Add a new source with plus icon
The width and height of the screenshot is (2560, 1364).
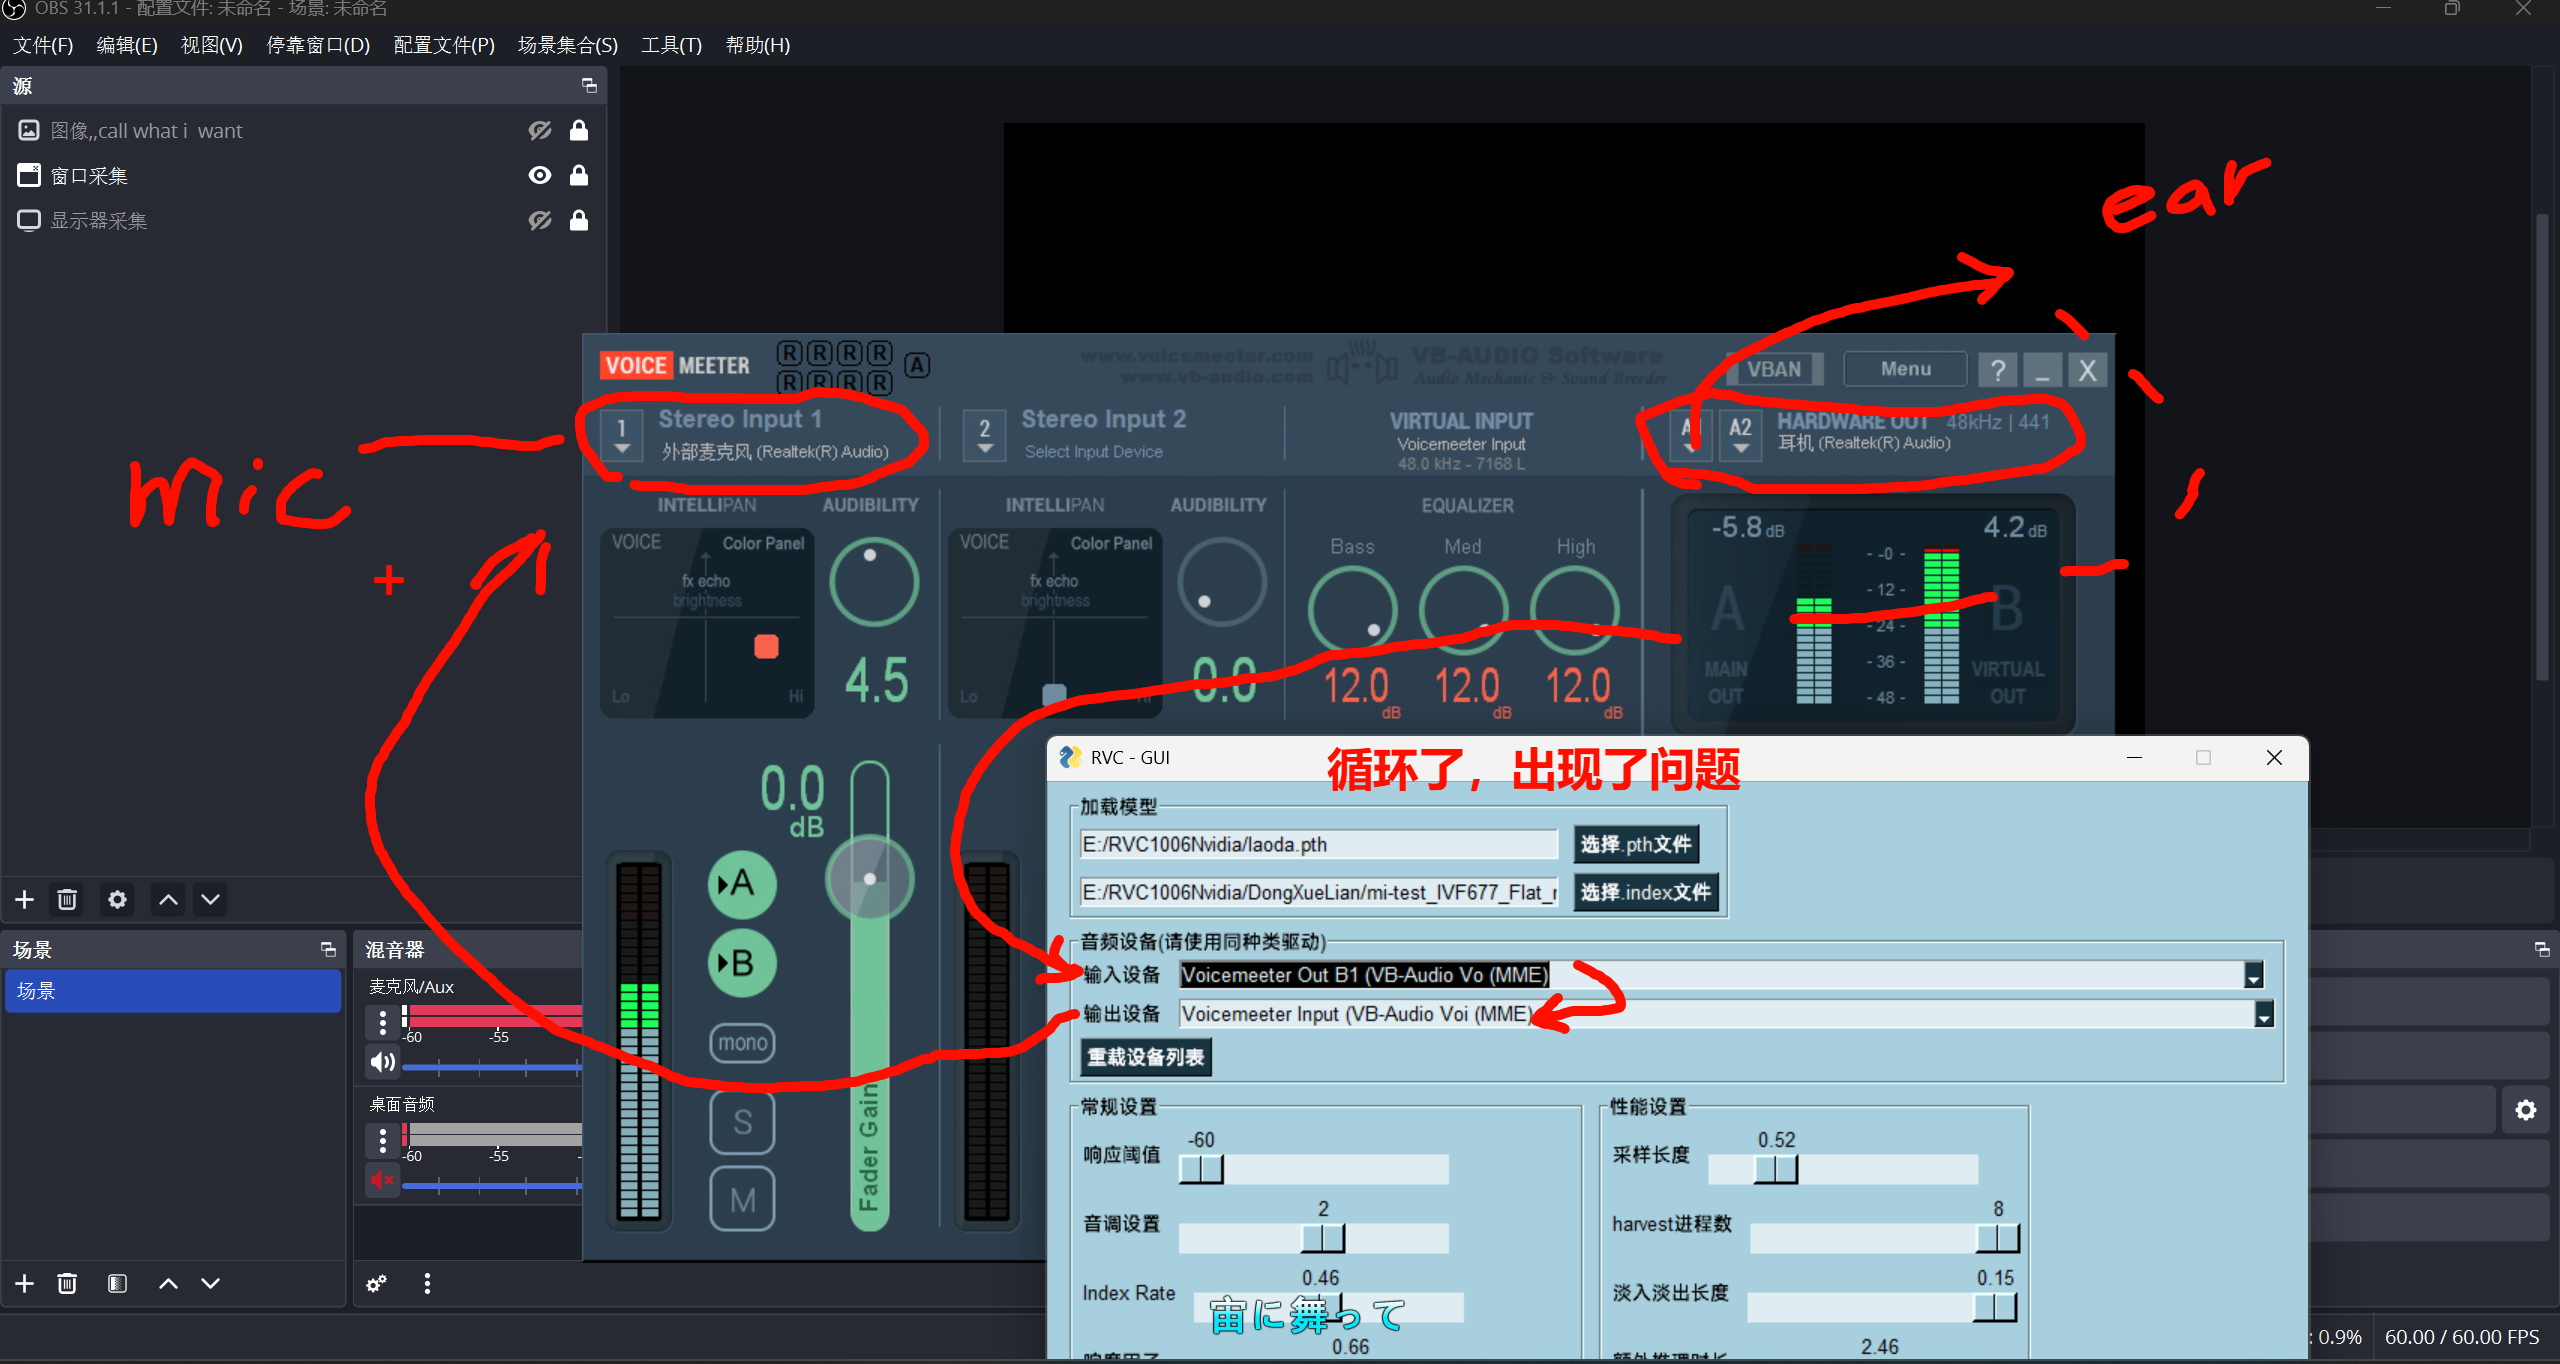point(25,899)
